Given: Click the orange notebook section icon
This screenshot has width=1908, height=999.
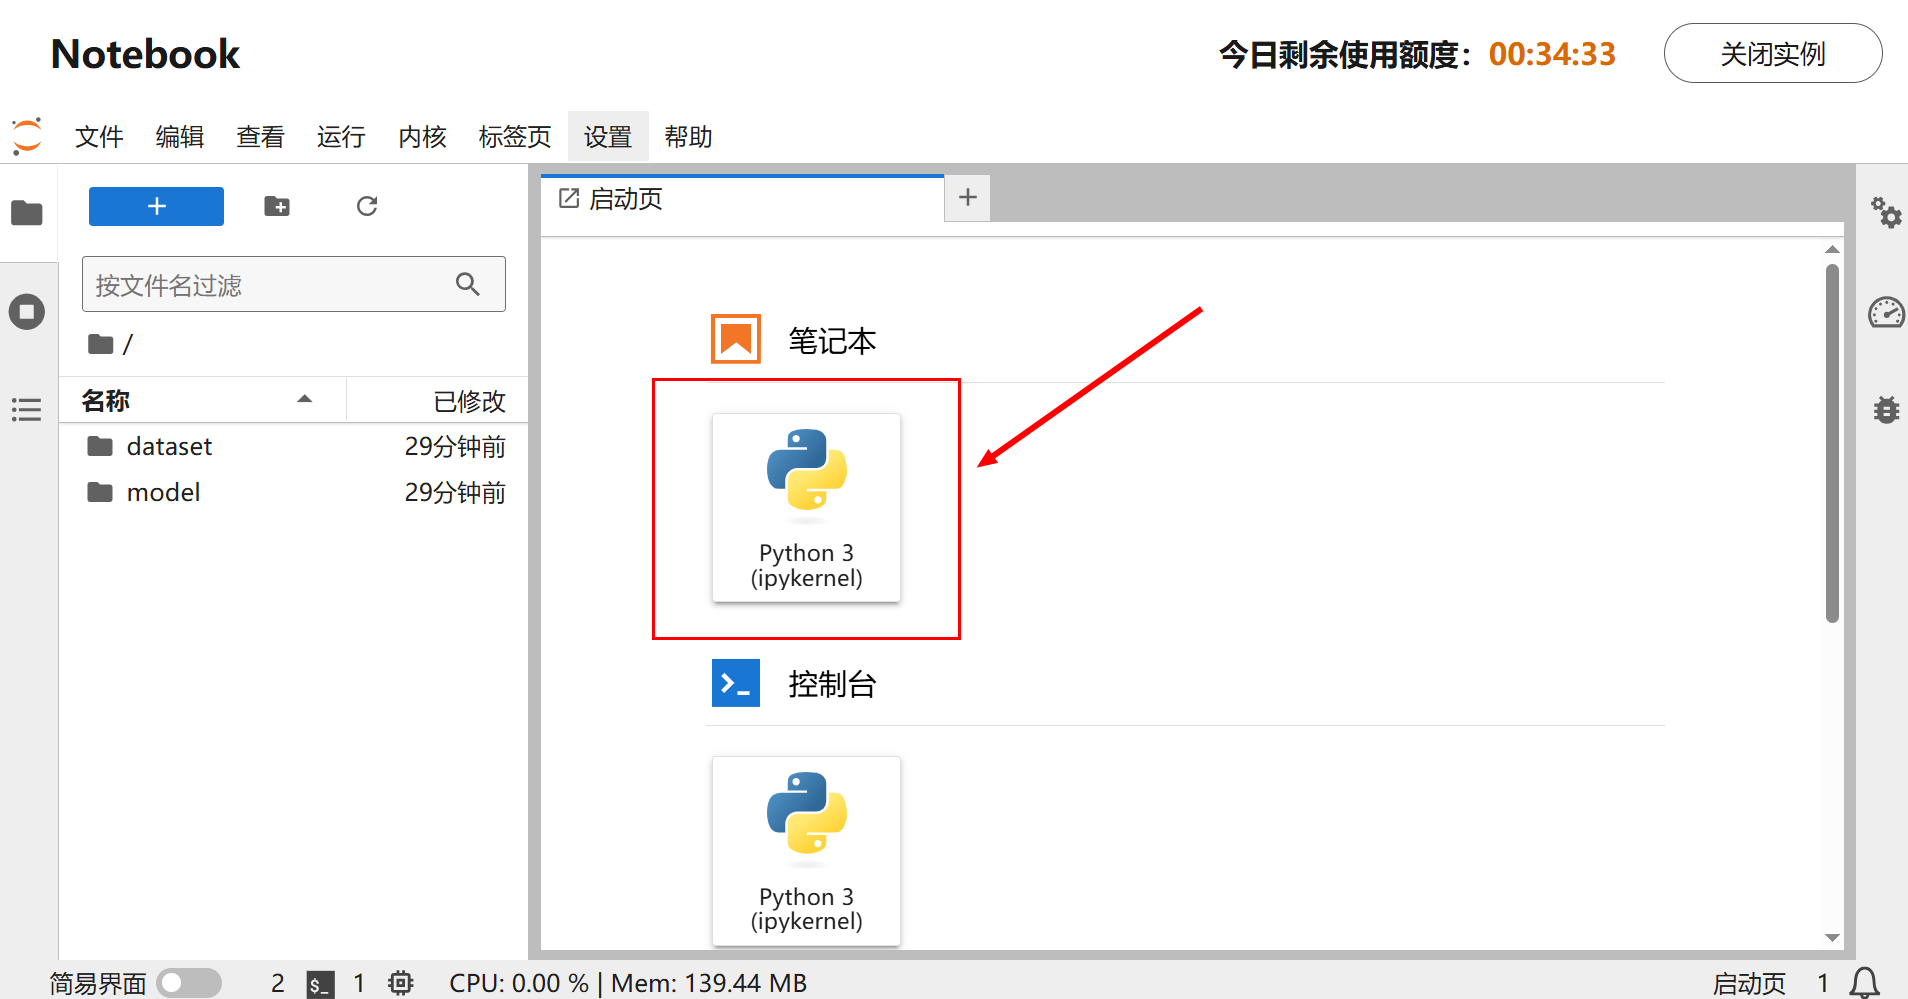Looking at the screenshot, I should click(x=736, y=339).
